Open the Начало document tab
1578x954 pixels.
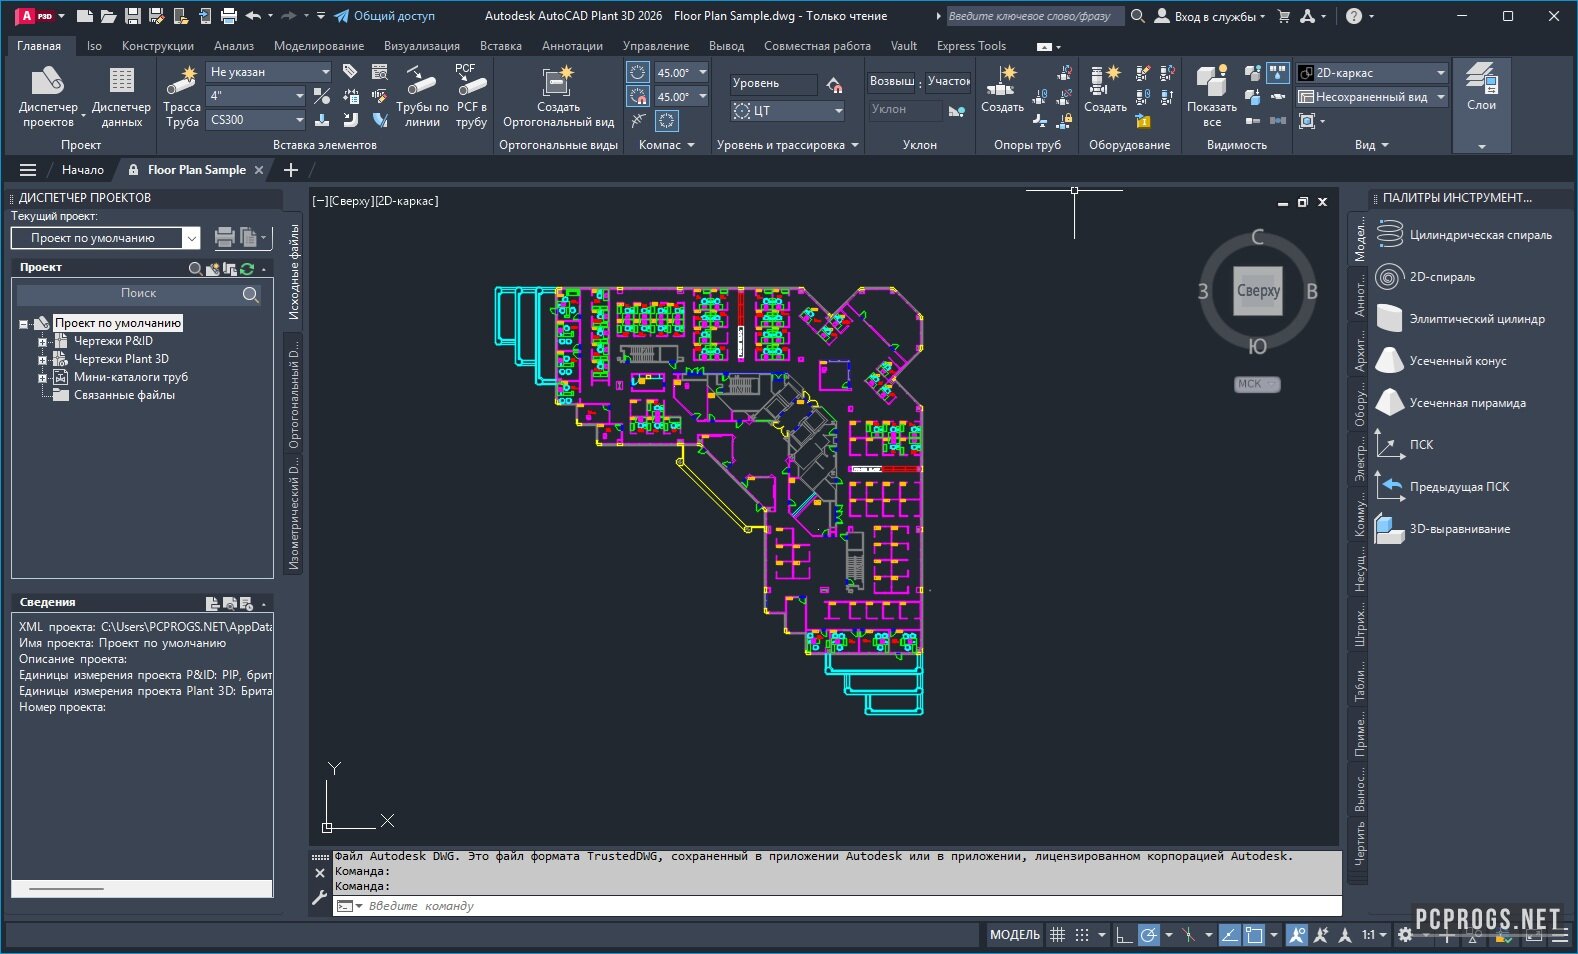[x=82, y=170]
